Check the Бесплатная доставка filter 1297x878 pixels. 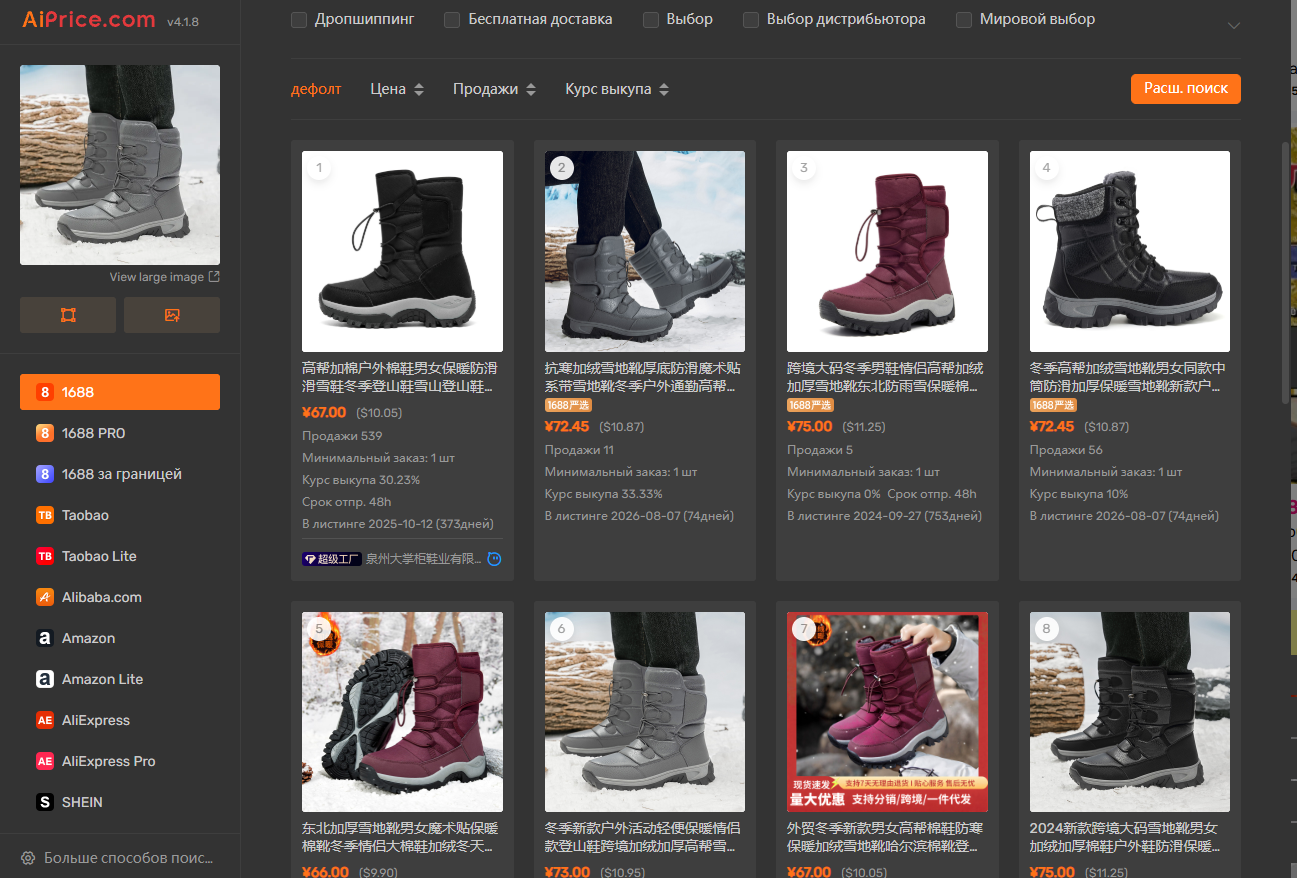click(x=452, y=19)
